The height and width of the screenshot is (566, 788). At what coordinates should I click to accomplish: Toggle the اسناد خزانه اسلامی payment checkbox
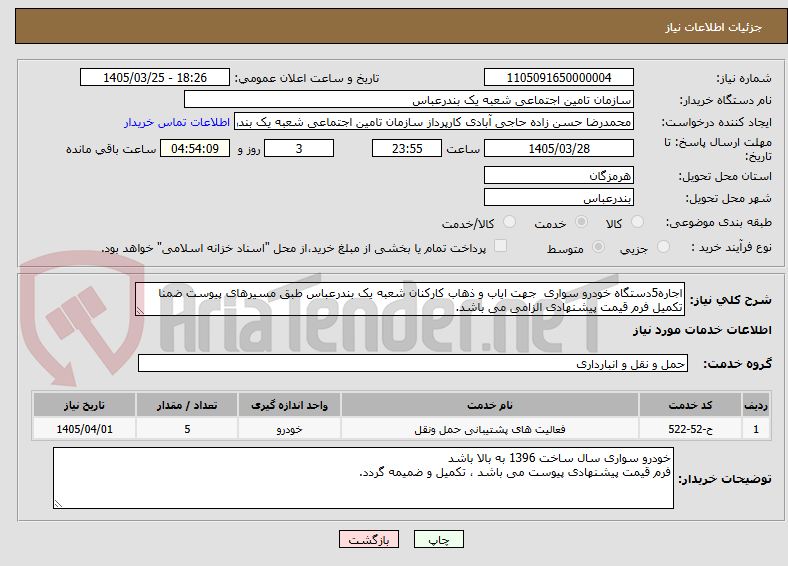tap(500, 245)
